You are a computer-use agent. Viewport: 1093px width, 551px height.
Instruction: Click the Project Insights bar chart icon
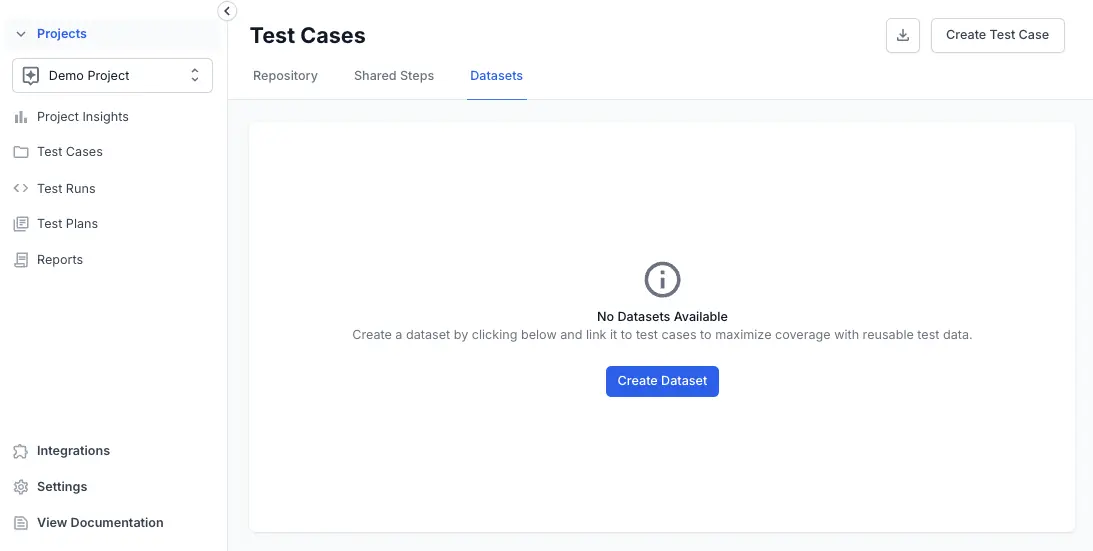click(x=20, y=117)
